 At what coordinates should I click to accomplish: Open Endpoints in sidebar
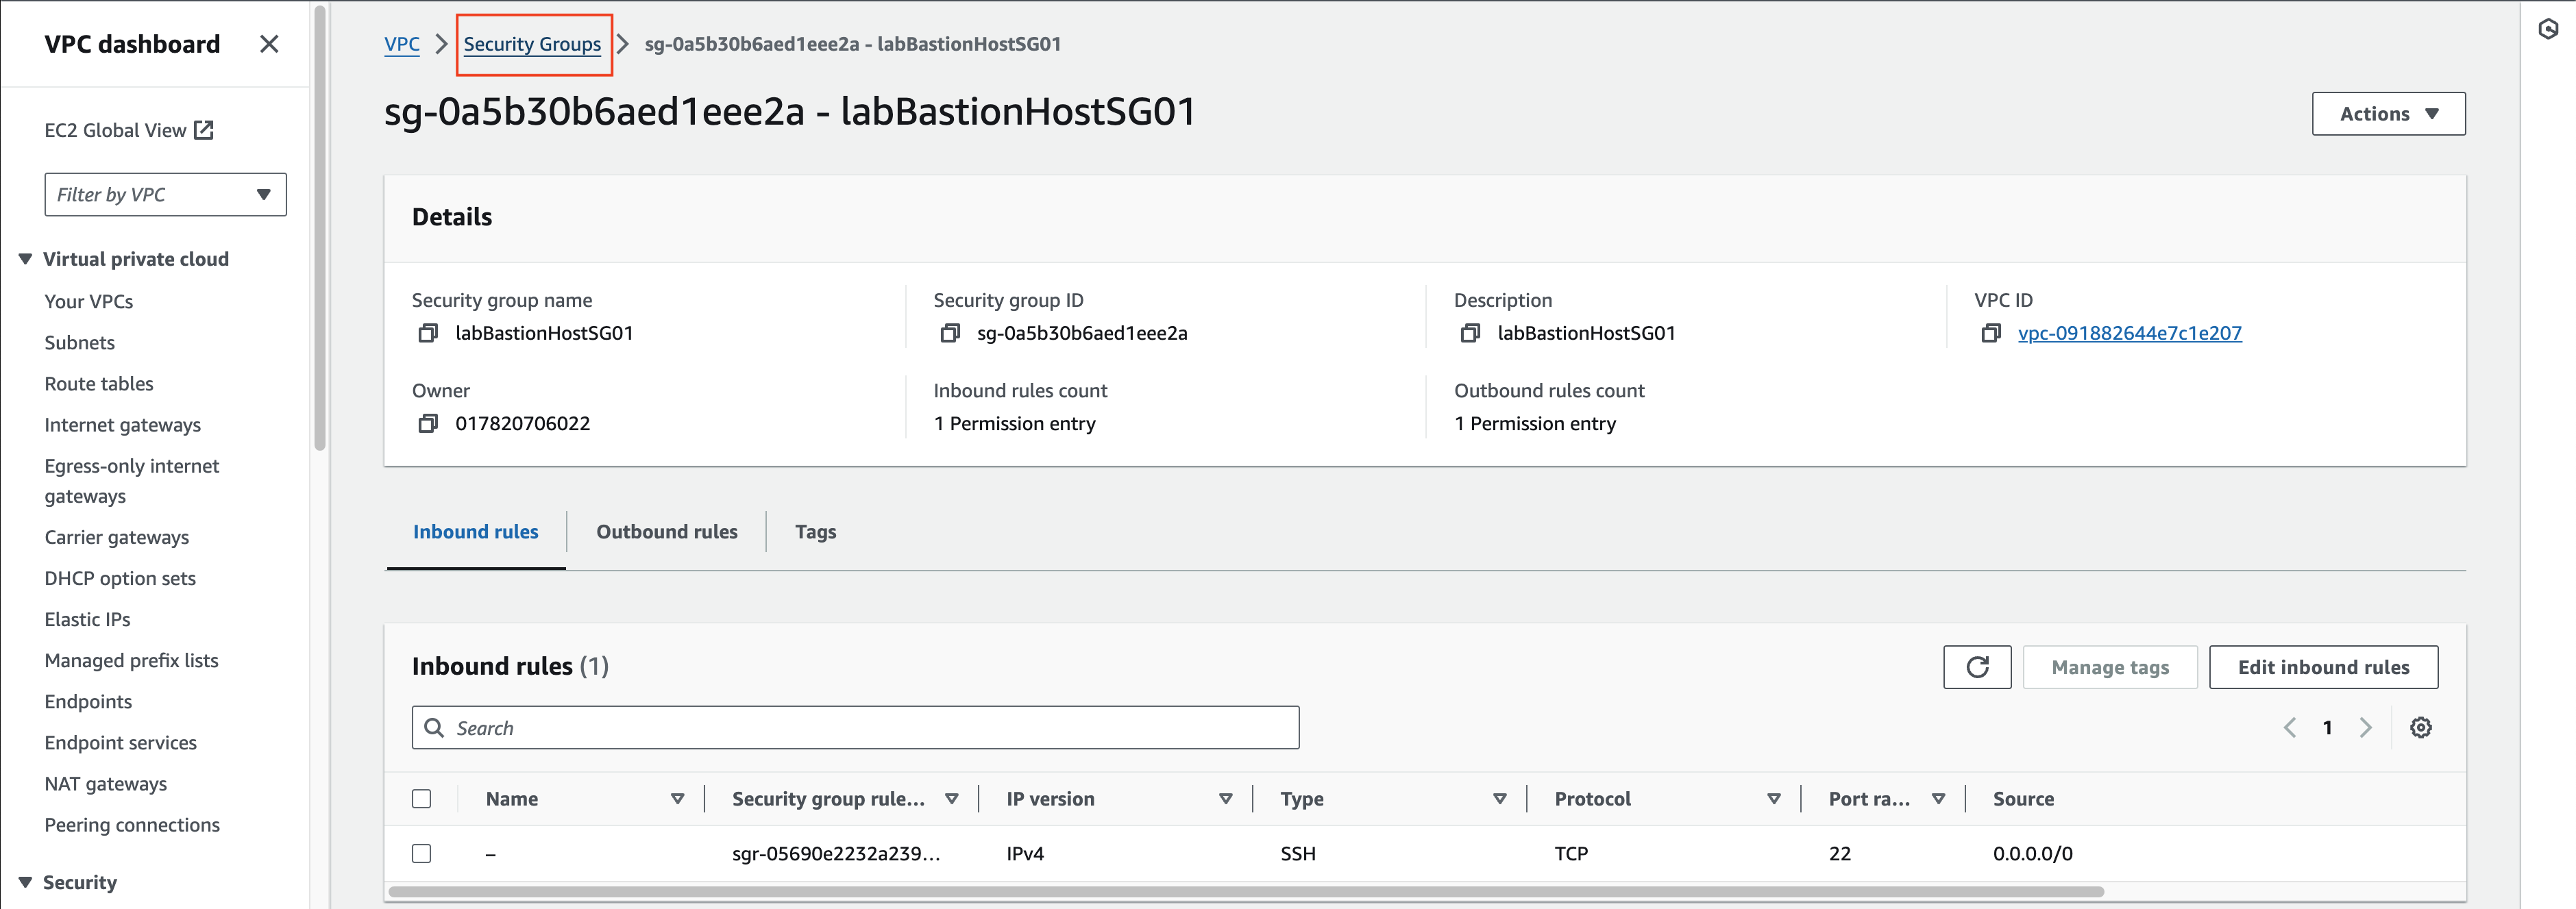(88, 701)
